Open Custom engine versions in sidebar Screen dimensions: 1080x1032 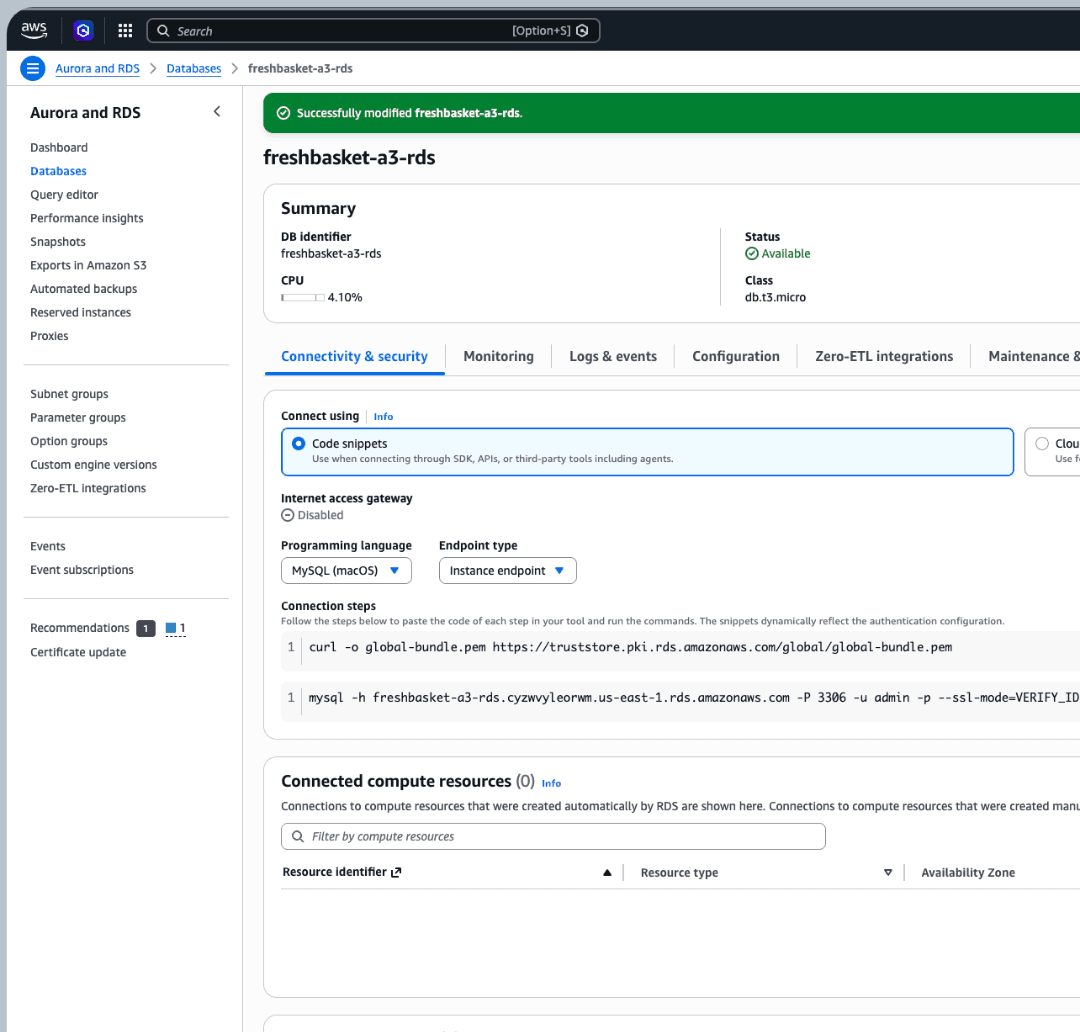[94, 464]
